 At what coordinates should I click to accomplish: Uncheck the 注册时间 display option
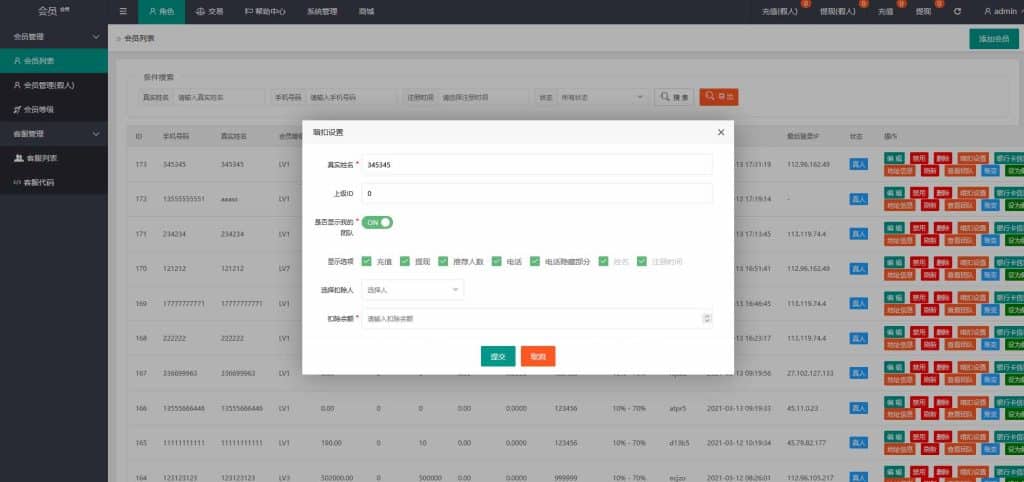(x=642, y=261)
